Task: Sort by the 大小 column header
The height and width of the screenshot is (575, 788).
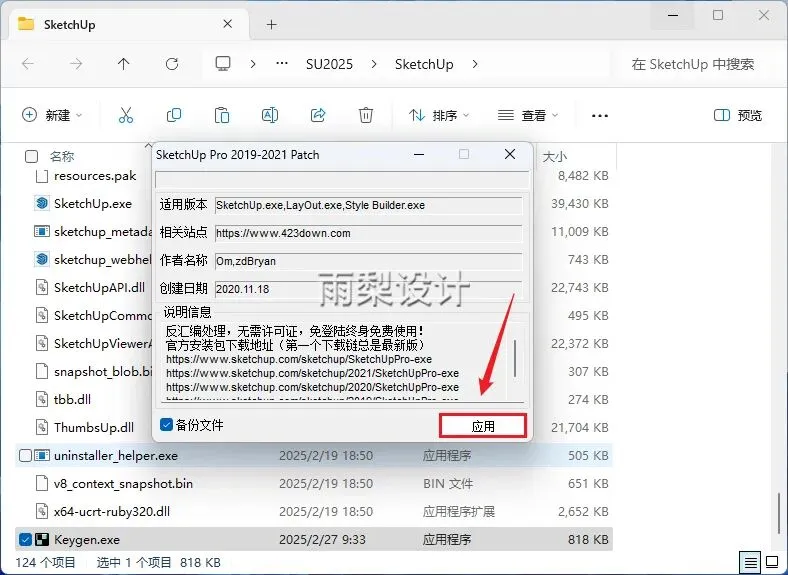Action: 555,156
